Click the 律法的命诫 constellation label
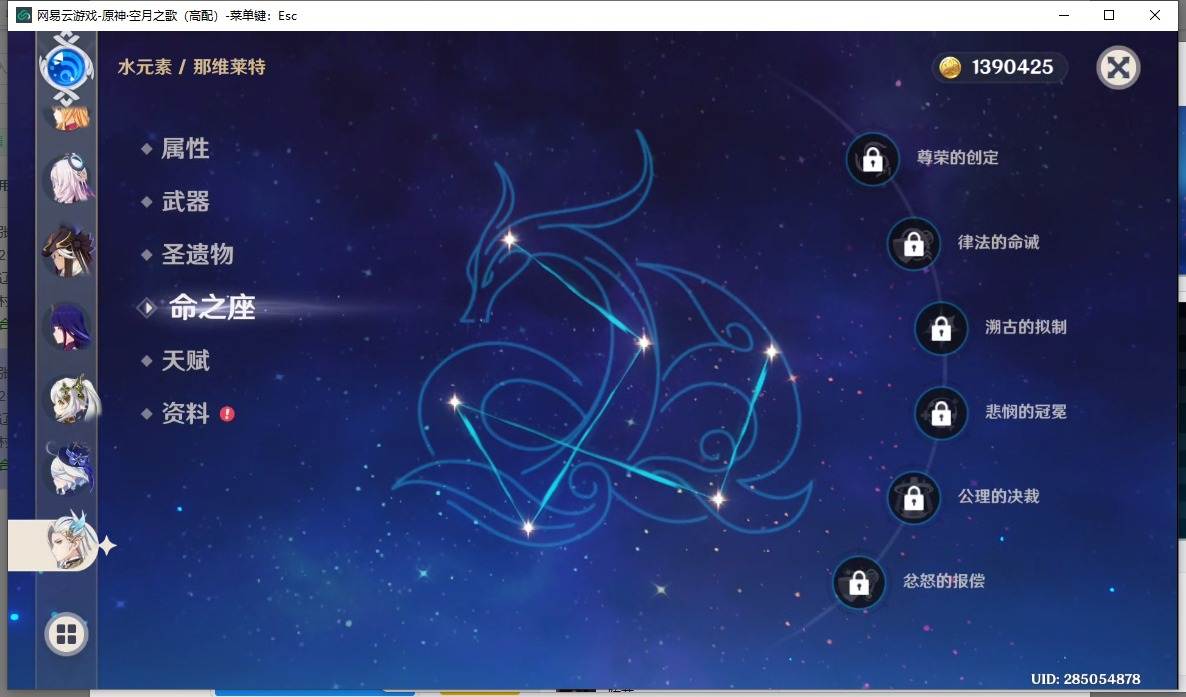1186x697 pixels. tap(998, 242)
